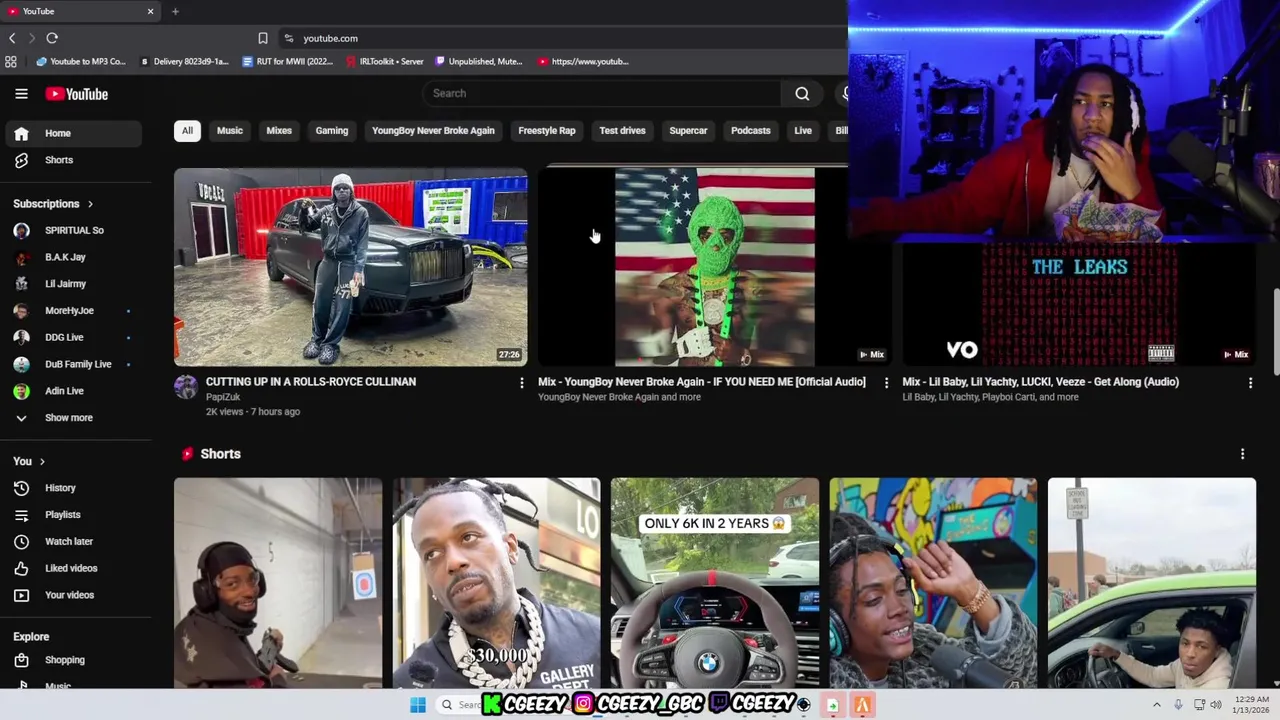Click the search magnifier button
The width and height of the screenshot is (1280, 720).
[x=802, y=94]
